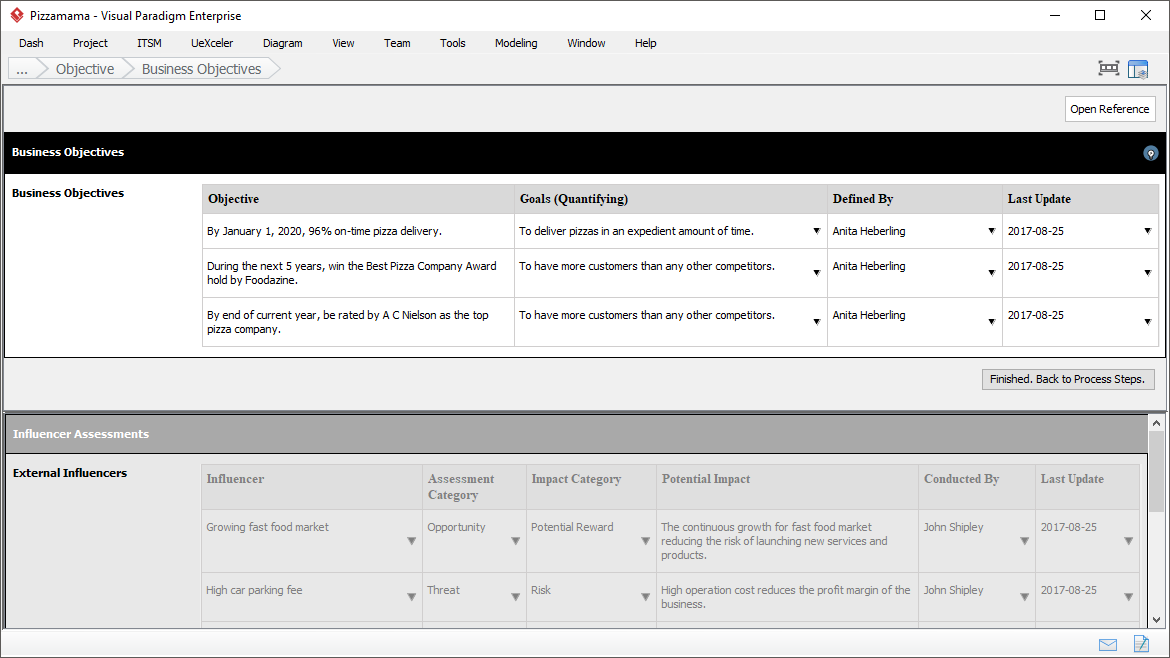Click the document note icon in status bar
Viewport: 1170px width, 658px height.
pos(1141,644)
